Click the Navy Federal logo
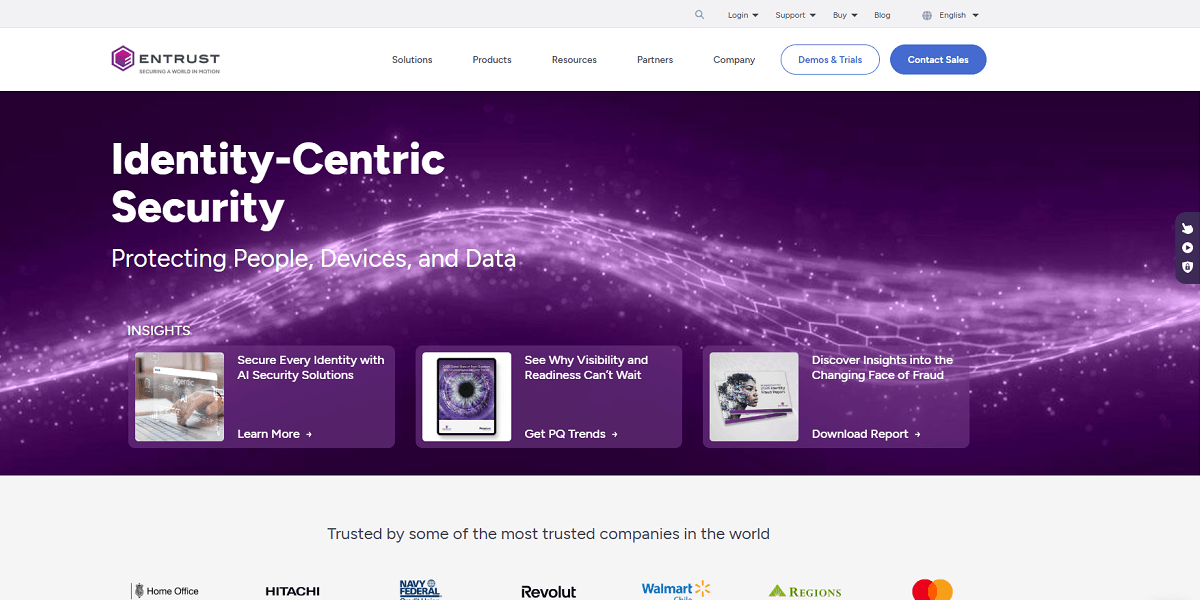The image size is (1200, 600). tap(419, 589)
